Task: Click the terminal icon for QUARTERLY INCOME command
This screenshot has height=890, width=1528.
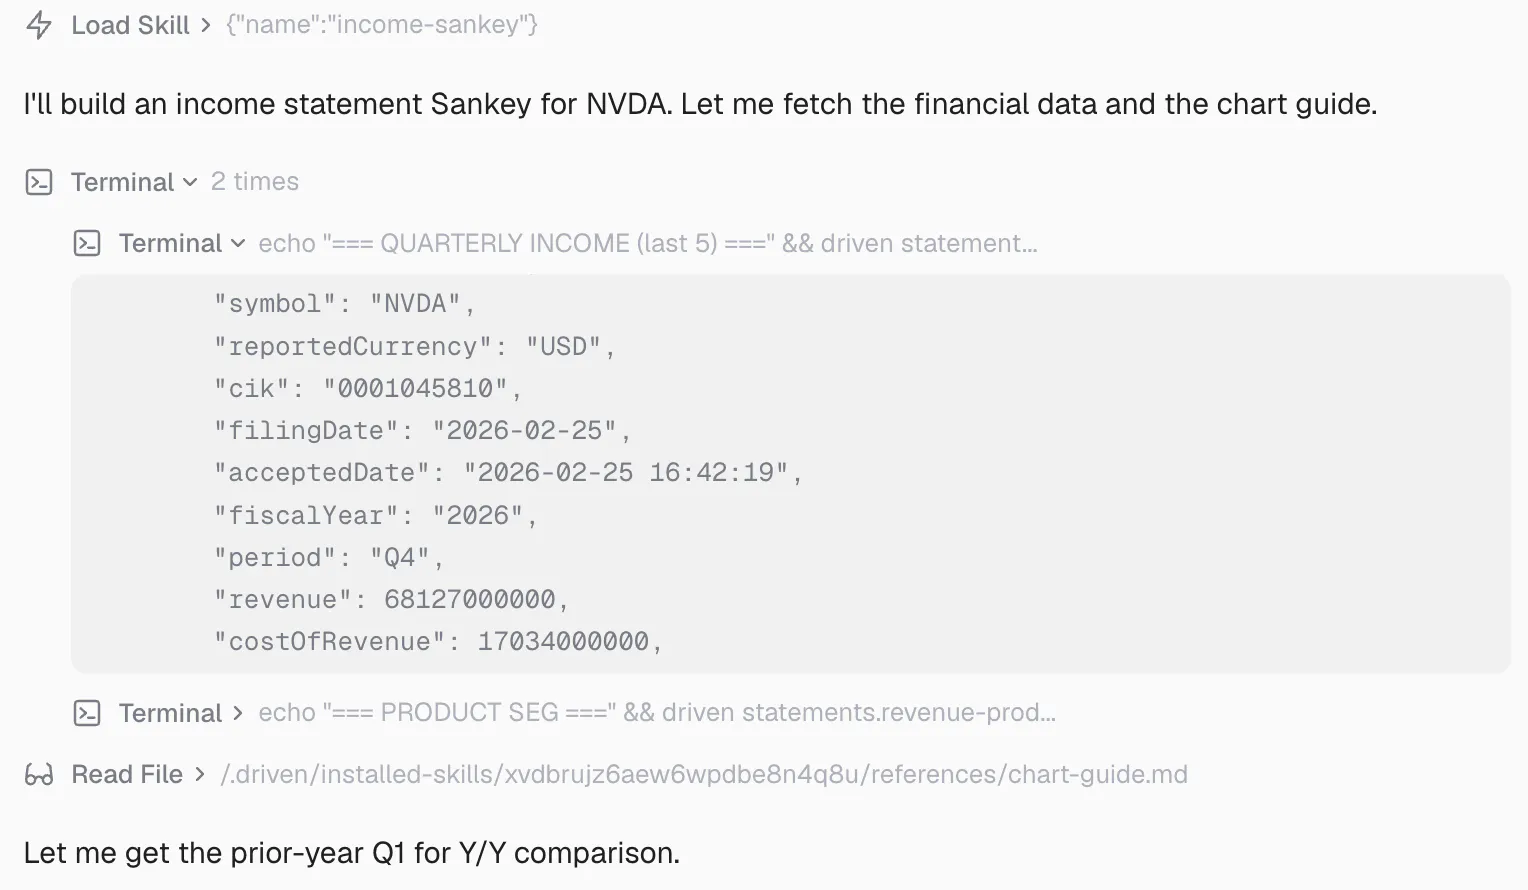Action: pyautogui.click(x=87, y=243)
